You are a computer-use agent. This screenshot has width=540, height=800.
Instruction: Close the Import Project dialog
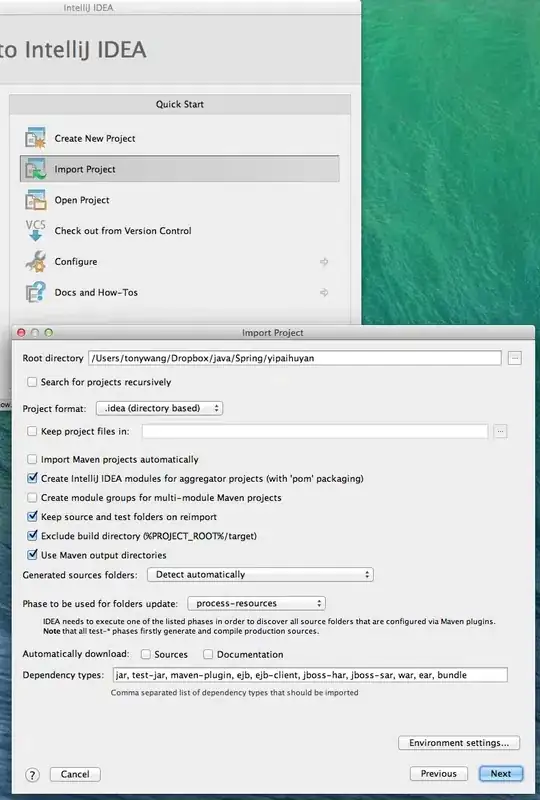(x=21, y=333)
